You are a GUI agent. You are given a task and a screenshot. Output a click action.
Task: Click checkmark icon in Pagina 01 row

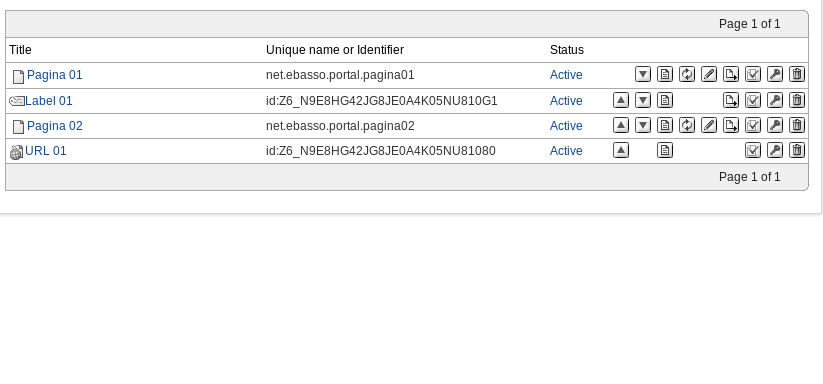(753, 74)
